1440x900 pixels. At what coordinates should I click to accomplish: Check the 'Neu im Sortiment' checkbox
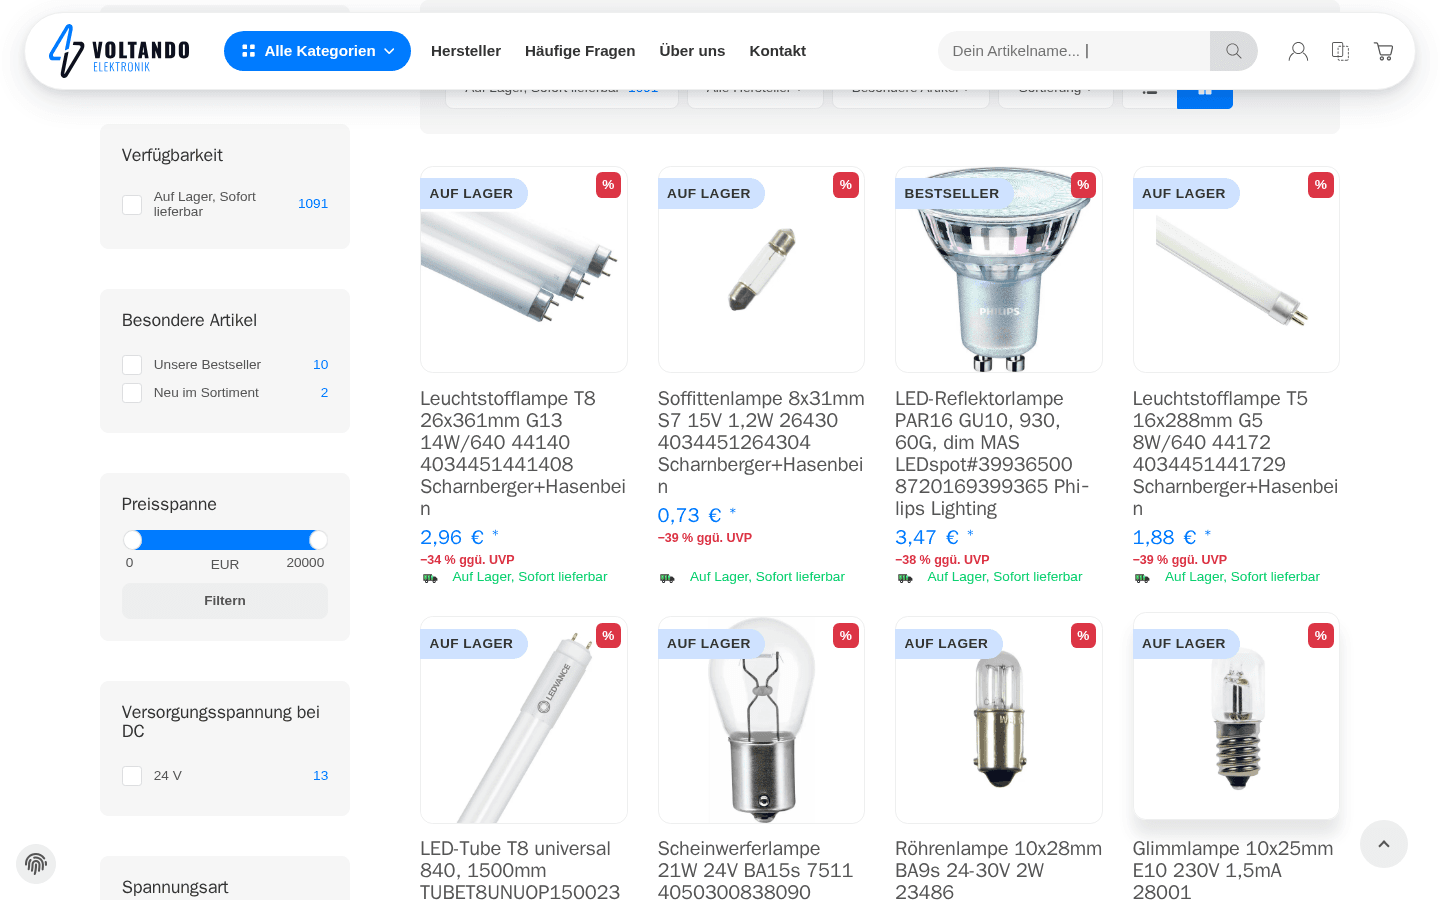tap(132, 393)
